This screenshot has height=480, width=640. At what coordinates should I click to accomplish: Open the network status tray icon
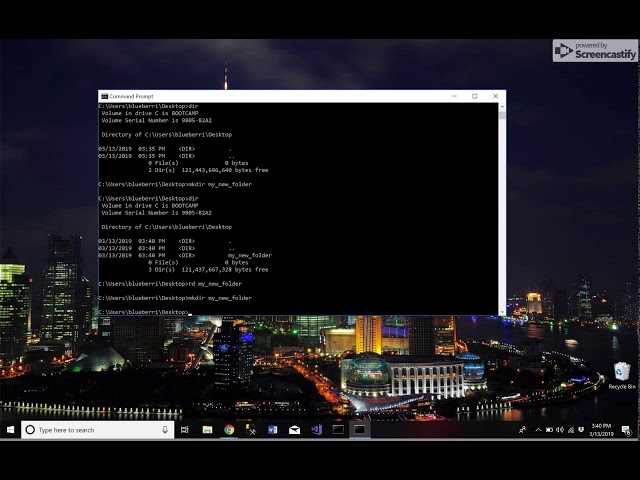571,430
